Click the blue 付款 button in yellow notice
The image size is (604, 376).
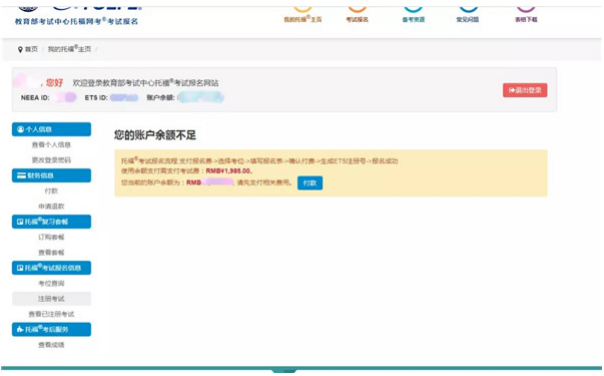pyautogui.click(x=310, y=183)
